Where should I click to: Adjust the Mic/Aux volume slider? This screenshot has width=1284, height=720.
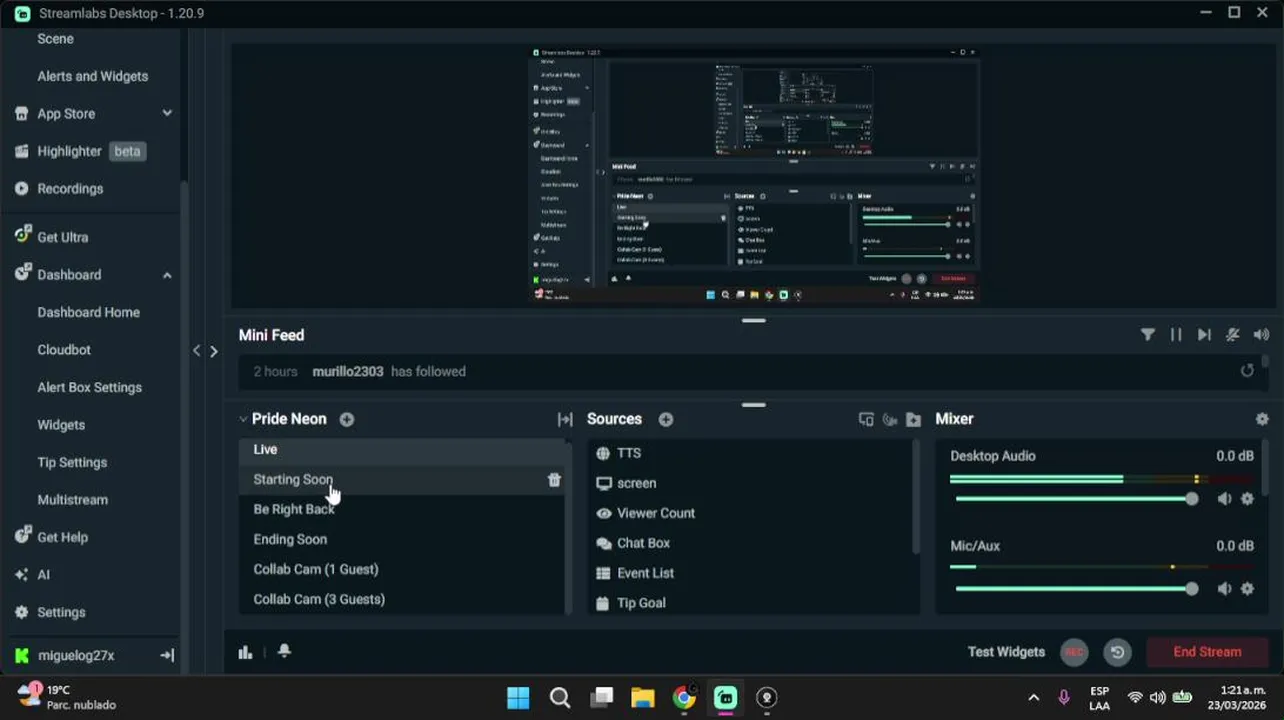[x=1074, y=589]
